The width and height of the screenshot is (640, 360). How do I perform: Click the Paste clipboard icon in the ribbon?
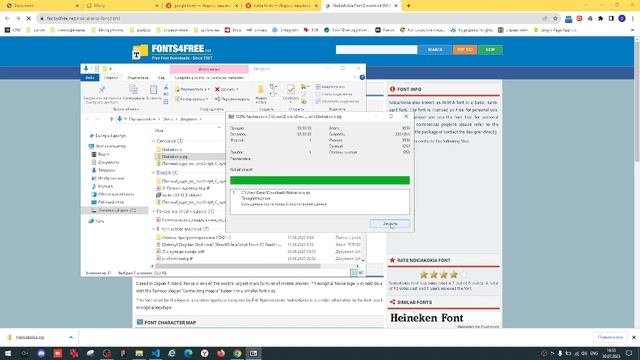tap(153, 89)
